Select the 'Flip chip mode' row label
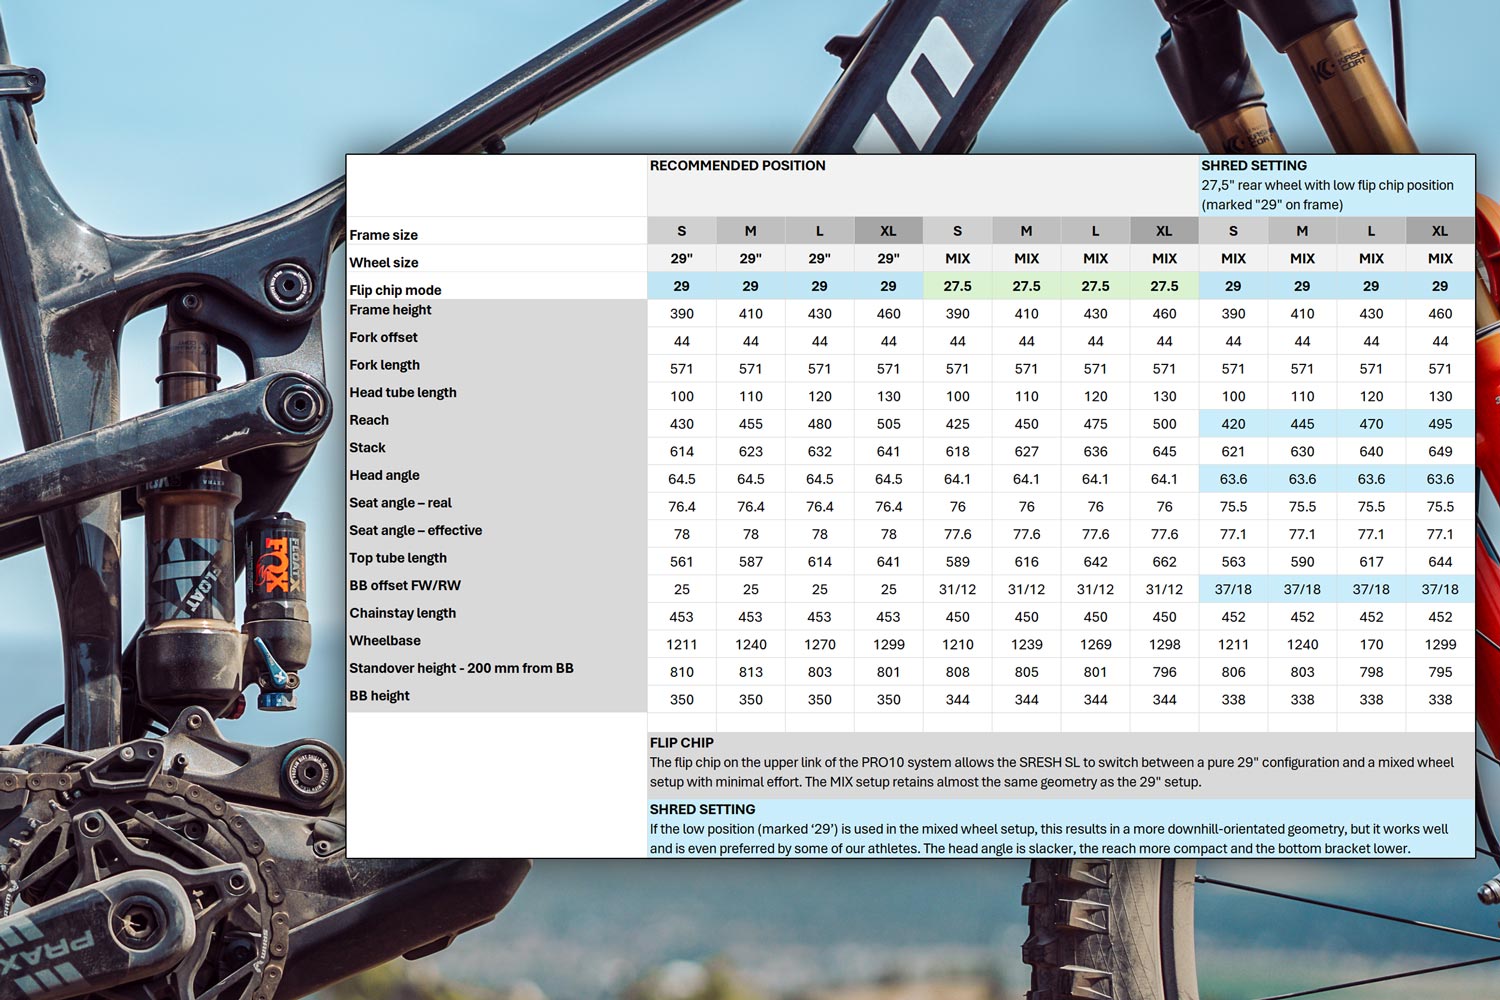1500x1000 pixels. (395, 291)
